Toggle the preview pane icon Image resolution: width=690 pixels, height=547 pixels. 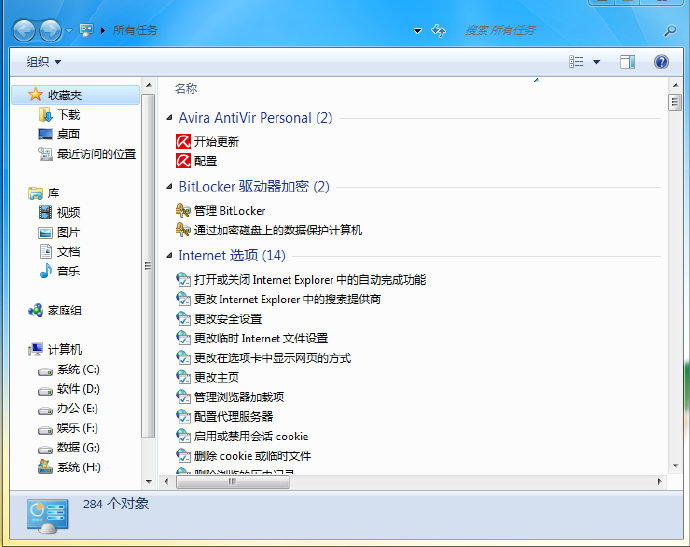[x=628, y=62]
